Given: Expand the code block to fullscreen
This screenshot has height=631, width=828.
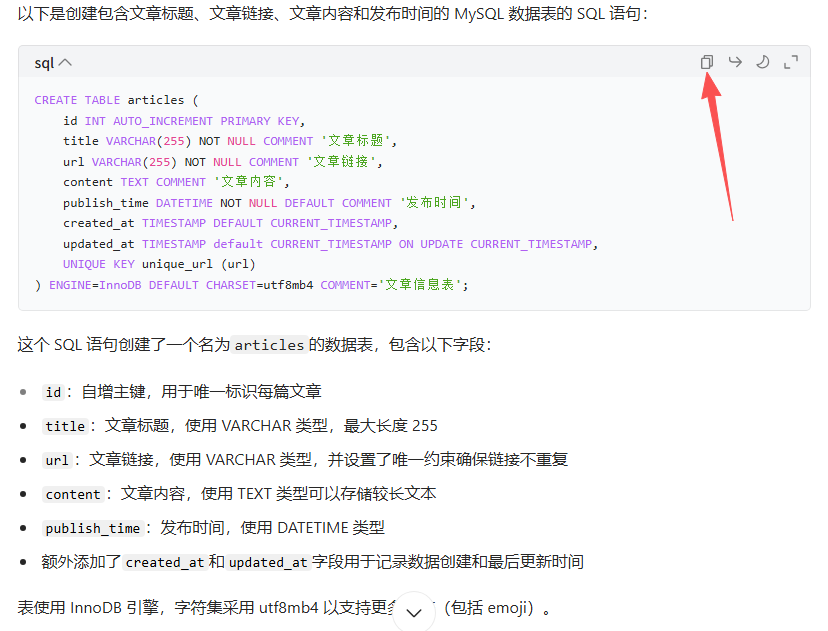Looking at the screenshot, I should 791,62.
